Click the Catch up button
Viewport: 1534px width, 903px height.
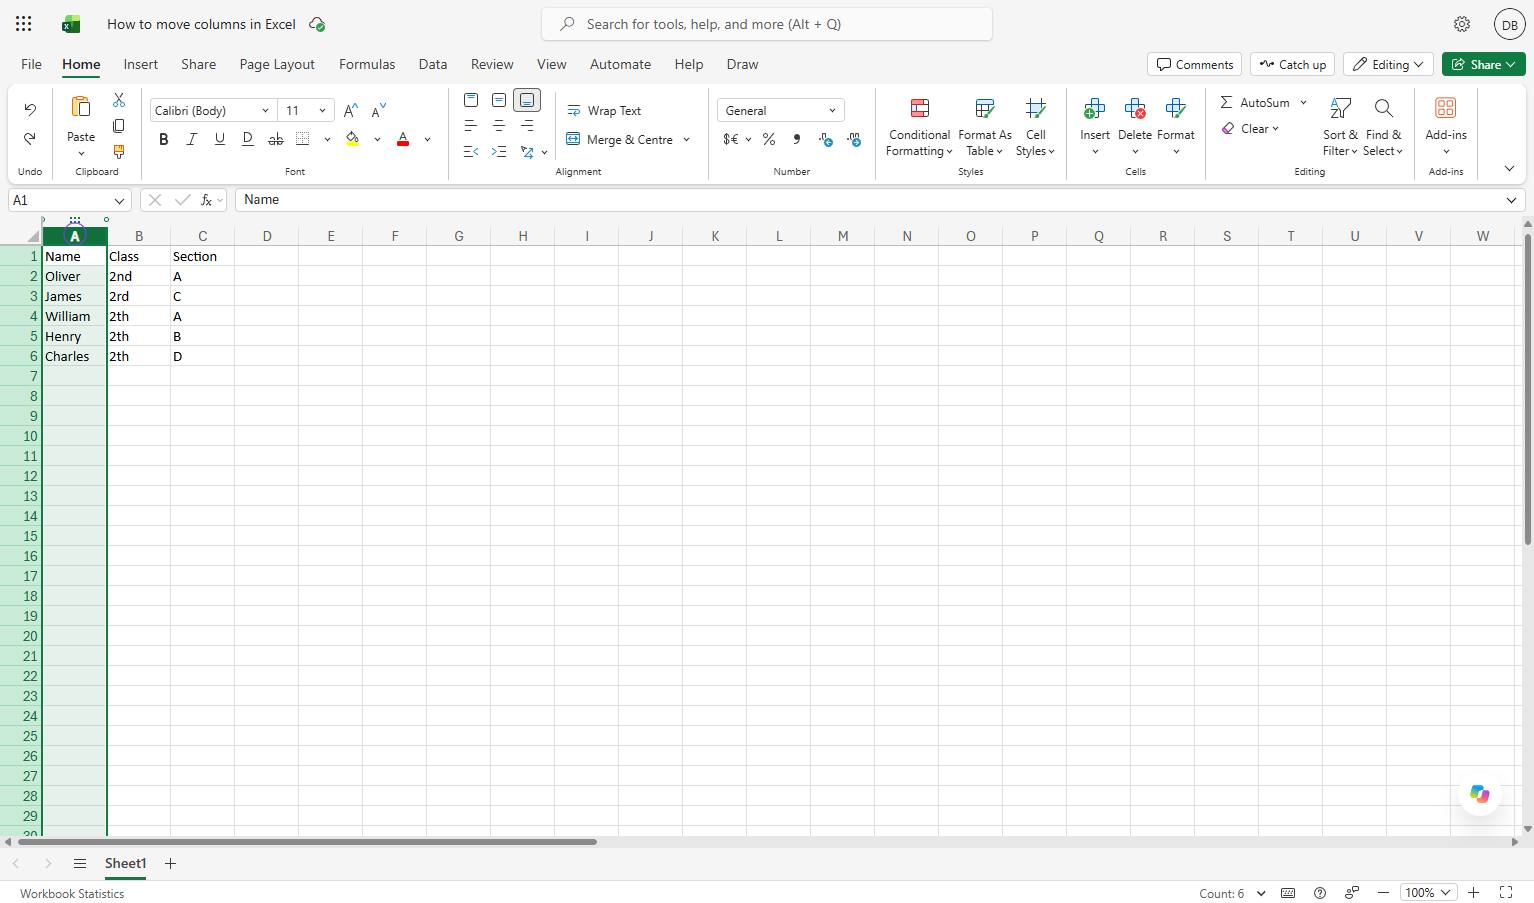[x=1293, y=64]
